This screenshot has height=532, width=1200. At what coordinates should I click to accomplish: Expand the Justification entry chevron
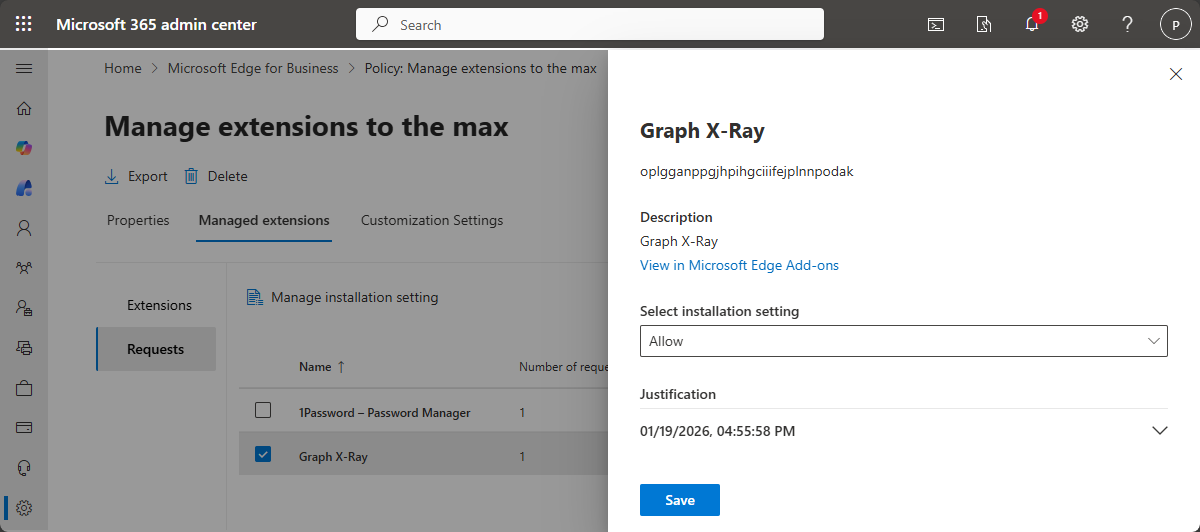click(1159, 431)
